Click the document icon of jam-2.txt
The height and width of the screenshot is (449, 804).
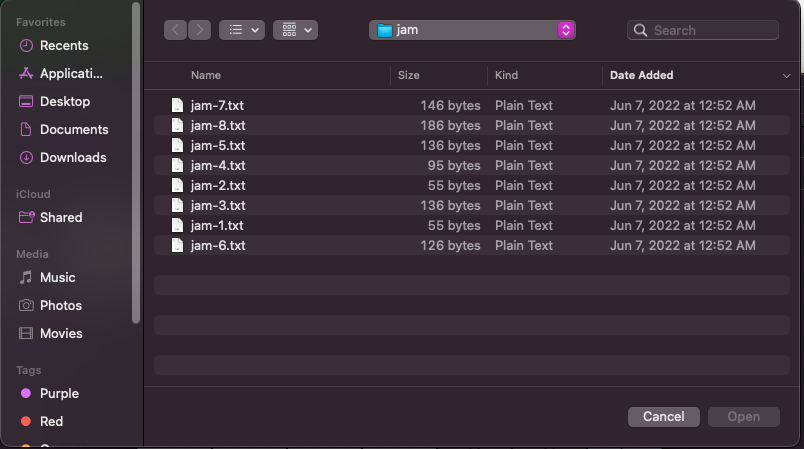177,186
